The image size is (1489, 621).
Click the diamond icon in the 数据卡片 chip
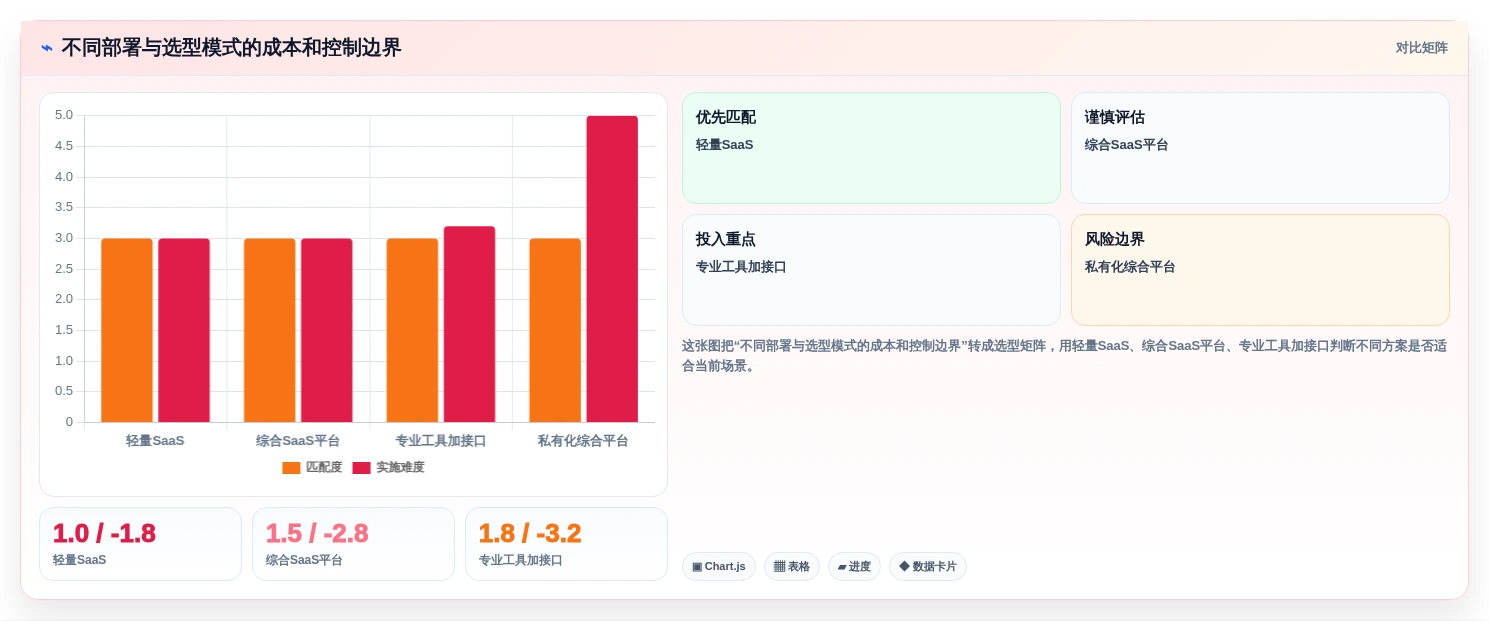904,566
